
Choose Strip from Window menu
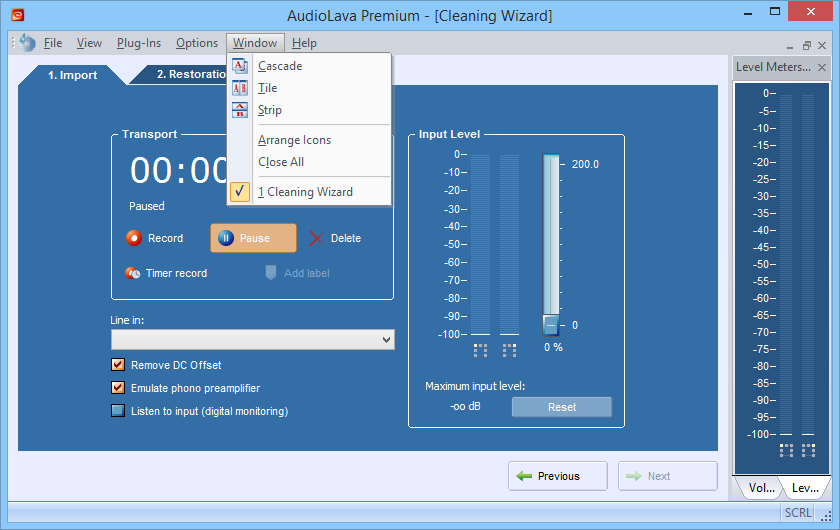[x=310, y=110]
